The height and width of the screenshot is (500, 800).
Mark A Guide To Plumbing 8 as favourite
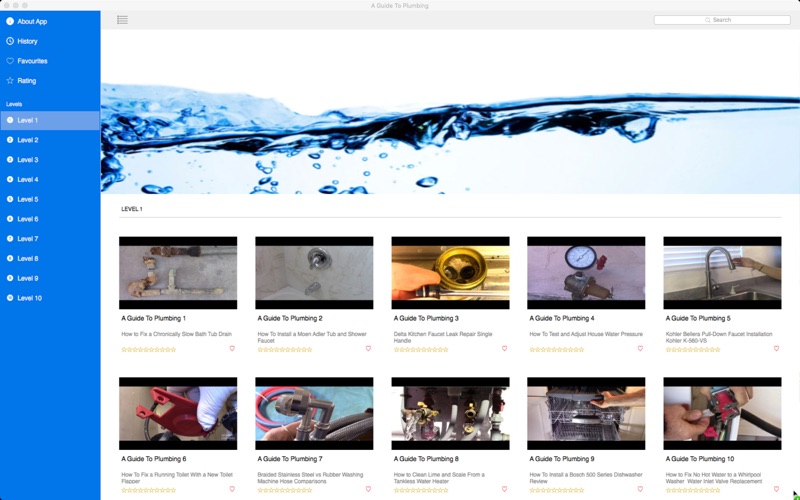505,489
